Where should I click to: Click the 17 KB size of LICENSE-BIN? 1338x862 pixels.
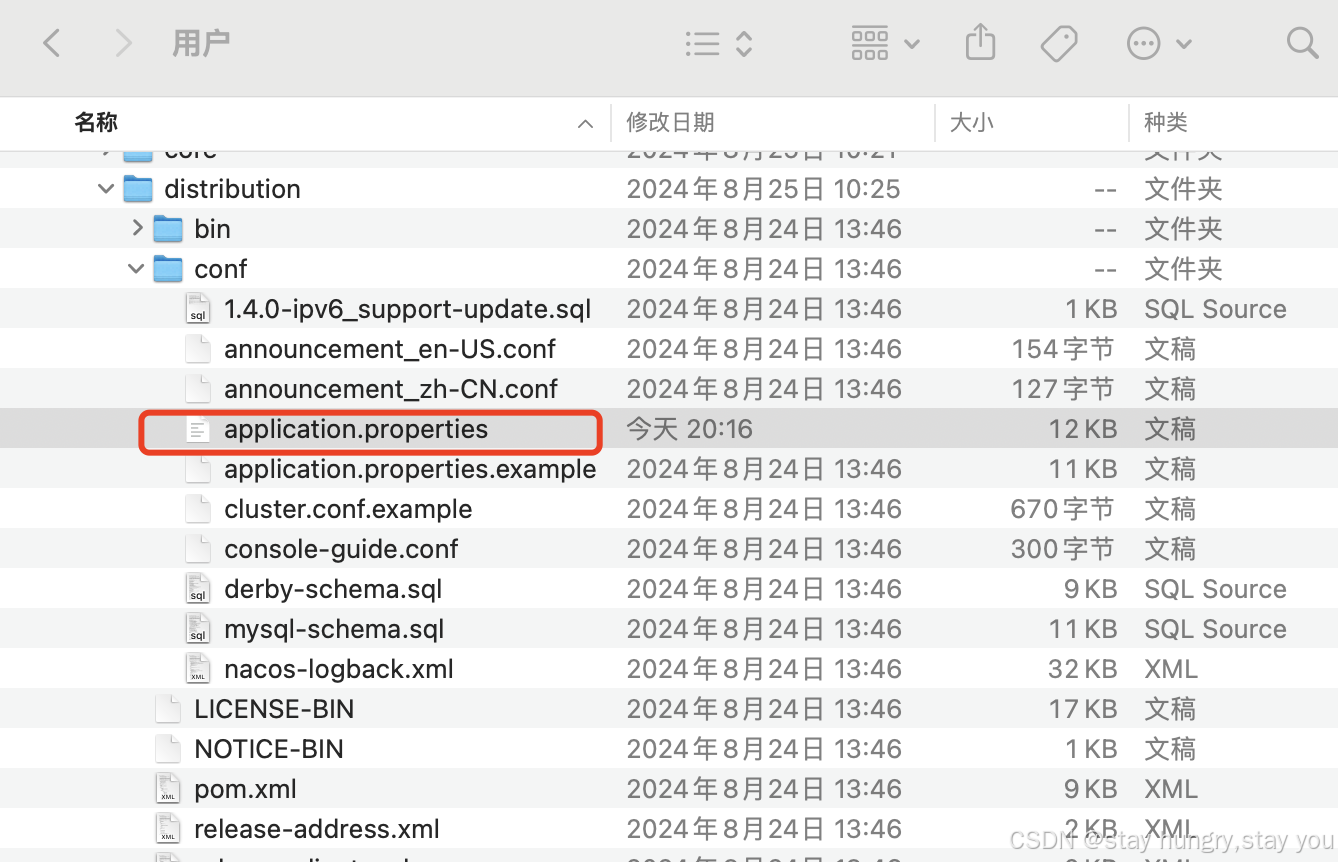(x=1083, y=709)
